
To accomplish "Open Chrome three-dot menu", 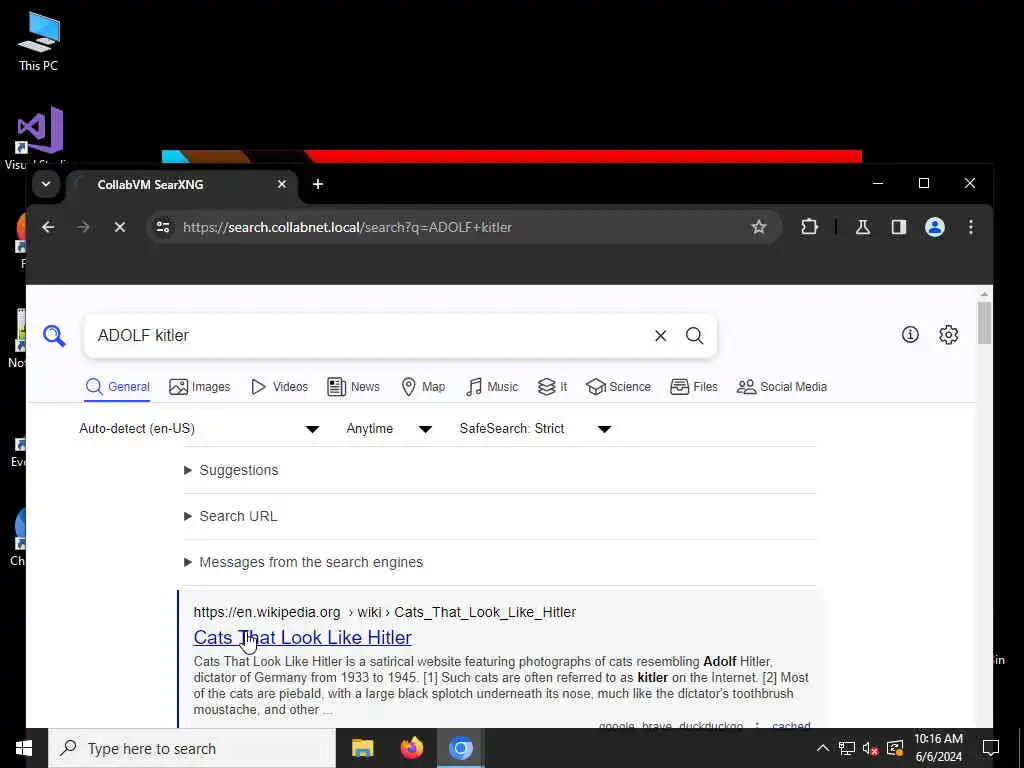I will [971, 227].
